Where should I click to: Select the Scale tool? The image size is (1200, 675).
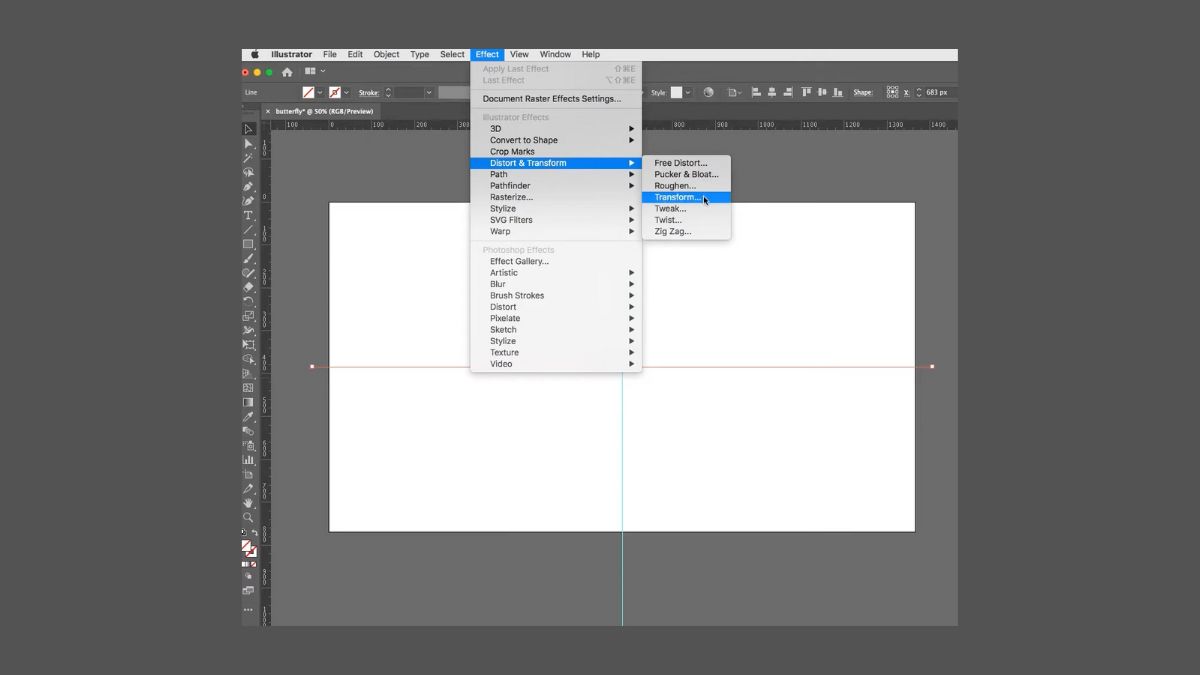pyautogui.click(x=248, y=316)
